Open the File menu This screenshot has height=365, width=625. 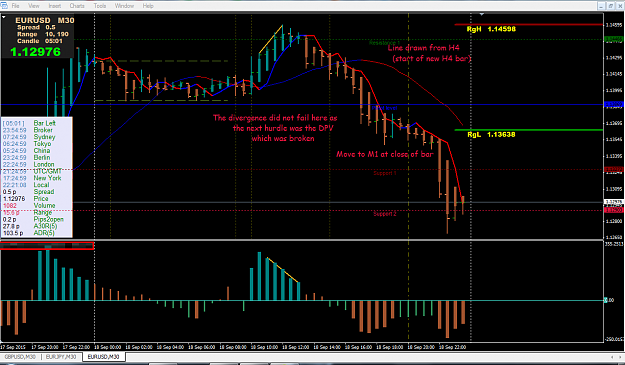click(16, 6)
